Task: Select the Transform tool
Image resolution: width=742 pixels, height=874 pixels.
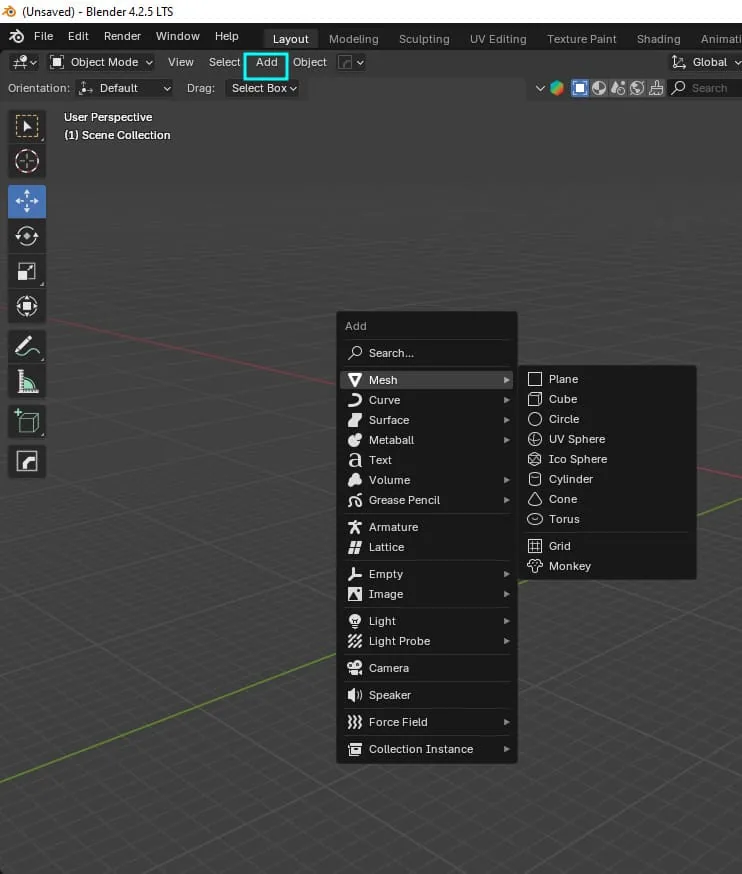Action: 27,306
